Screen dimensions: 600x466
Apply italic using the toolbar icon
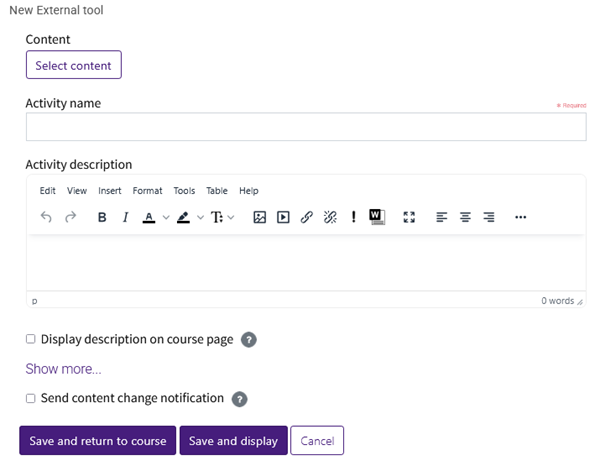click(125, 217)
